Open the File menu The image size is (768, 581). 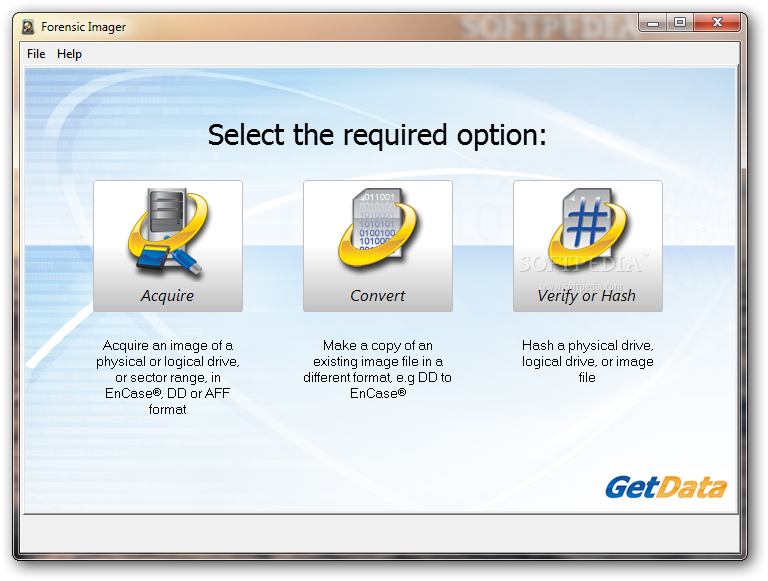pos(36,54)
